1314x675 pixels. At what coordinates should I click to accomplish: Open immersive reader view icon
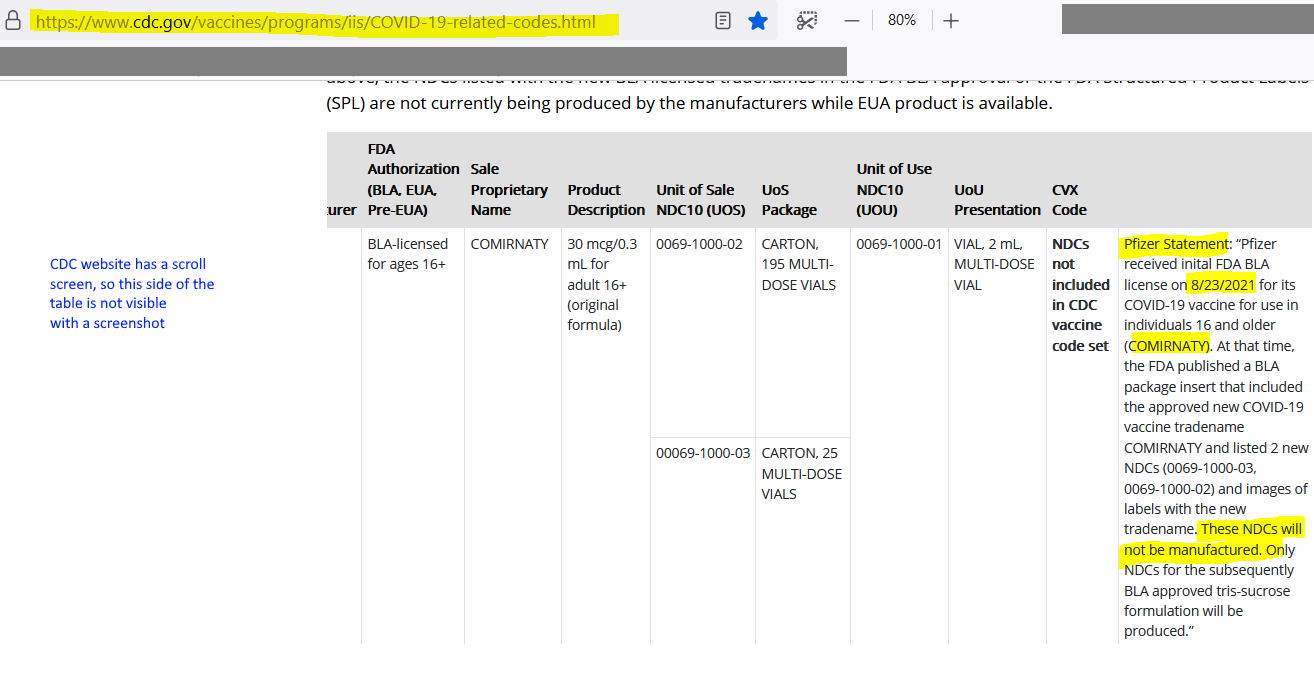point(723,20)
